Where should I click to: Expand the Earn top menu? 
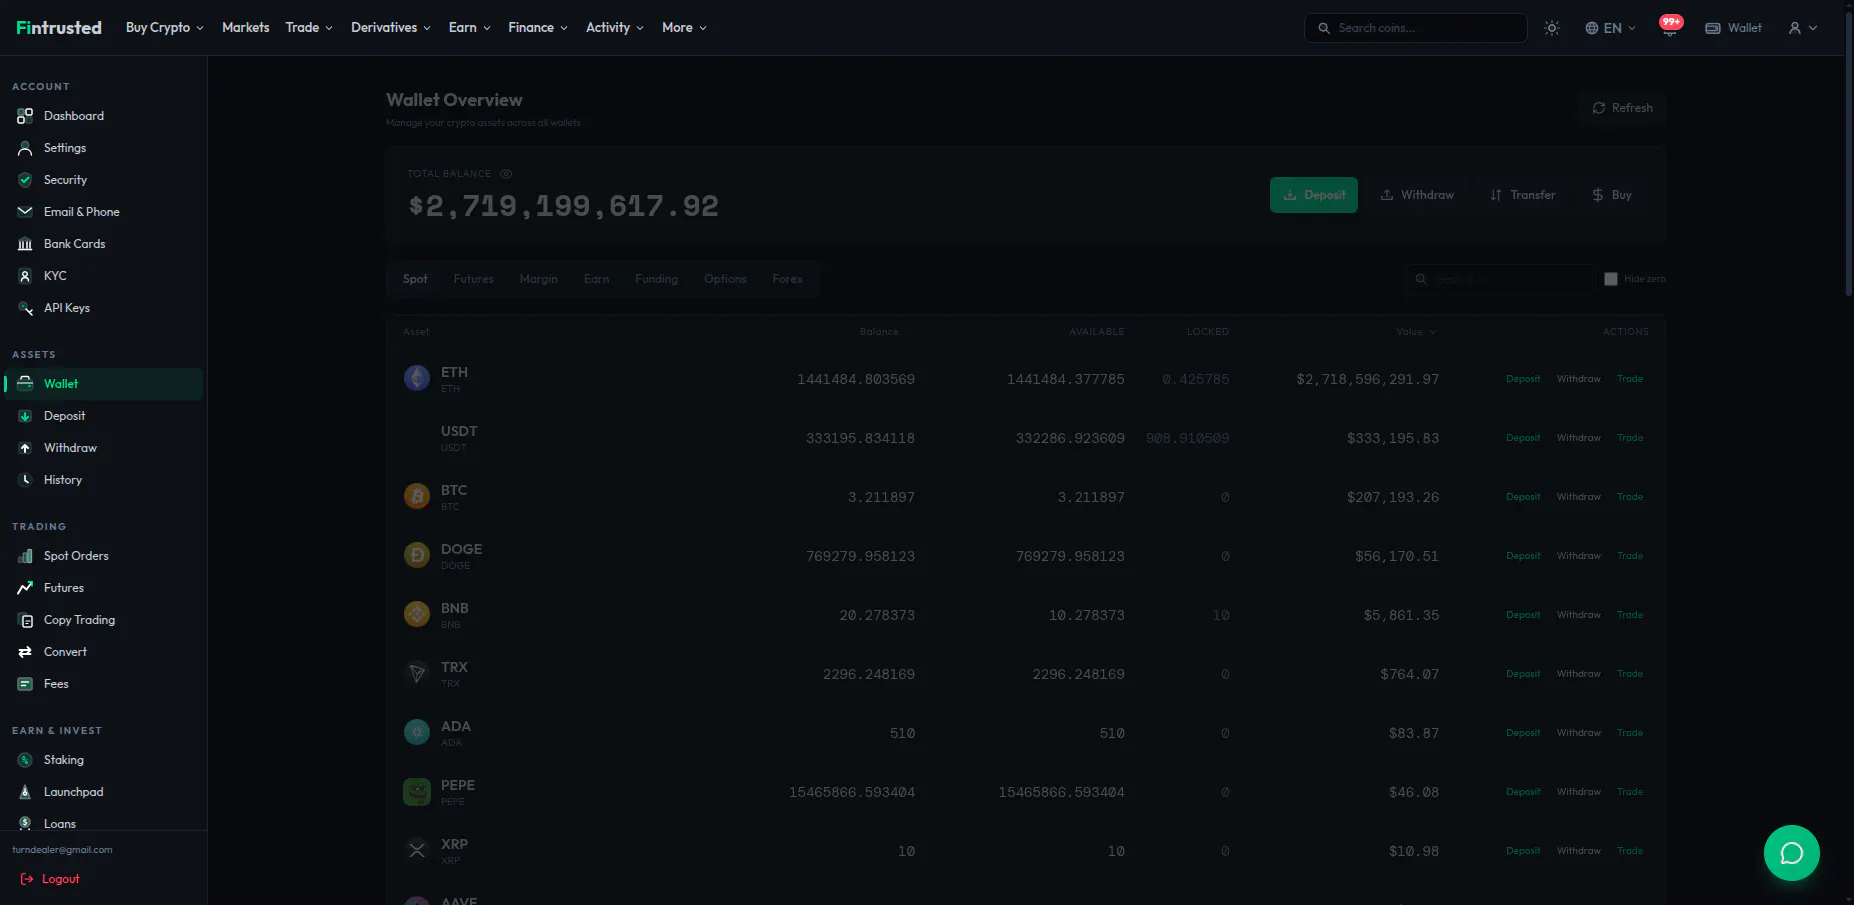(470, 28)
